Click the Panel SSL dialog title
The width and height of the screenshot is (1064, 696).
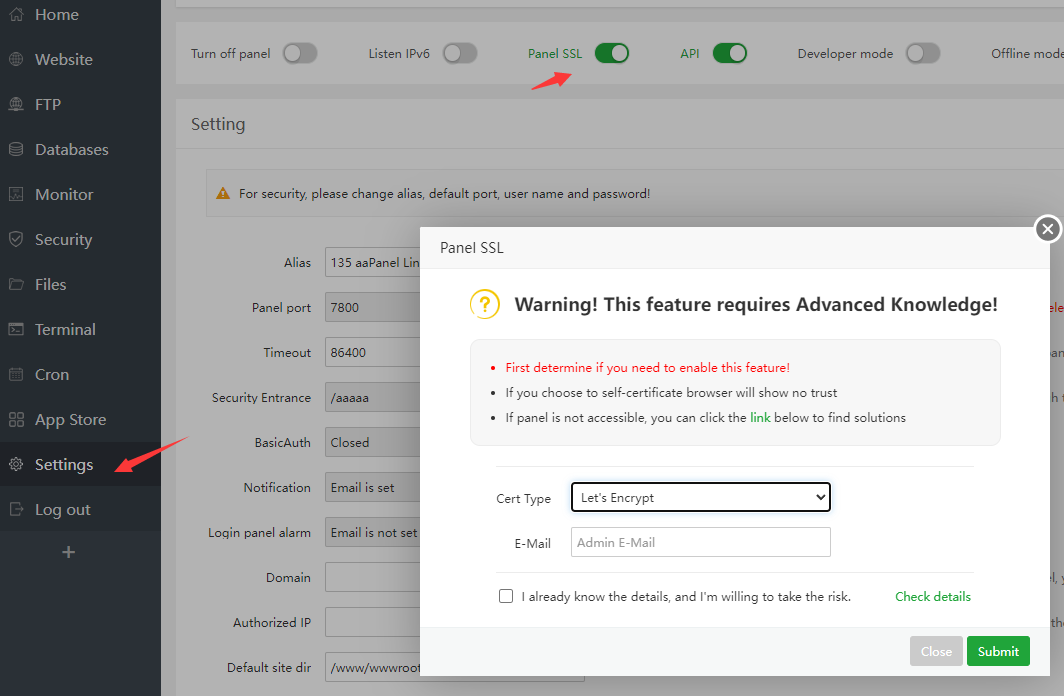(x=472, y=248)
